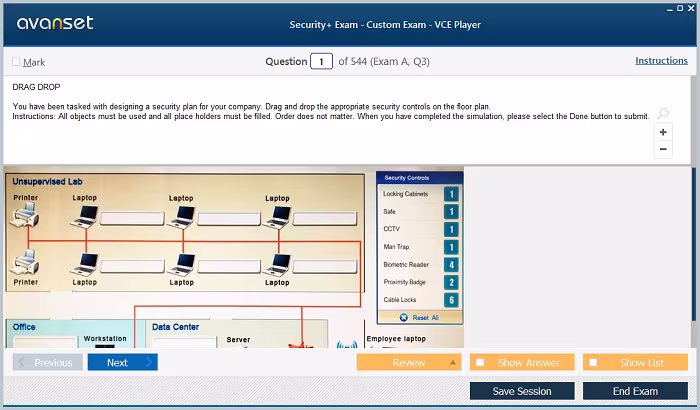700x410 pixels.
Task: Go to the Next question
Action: 123,362
